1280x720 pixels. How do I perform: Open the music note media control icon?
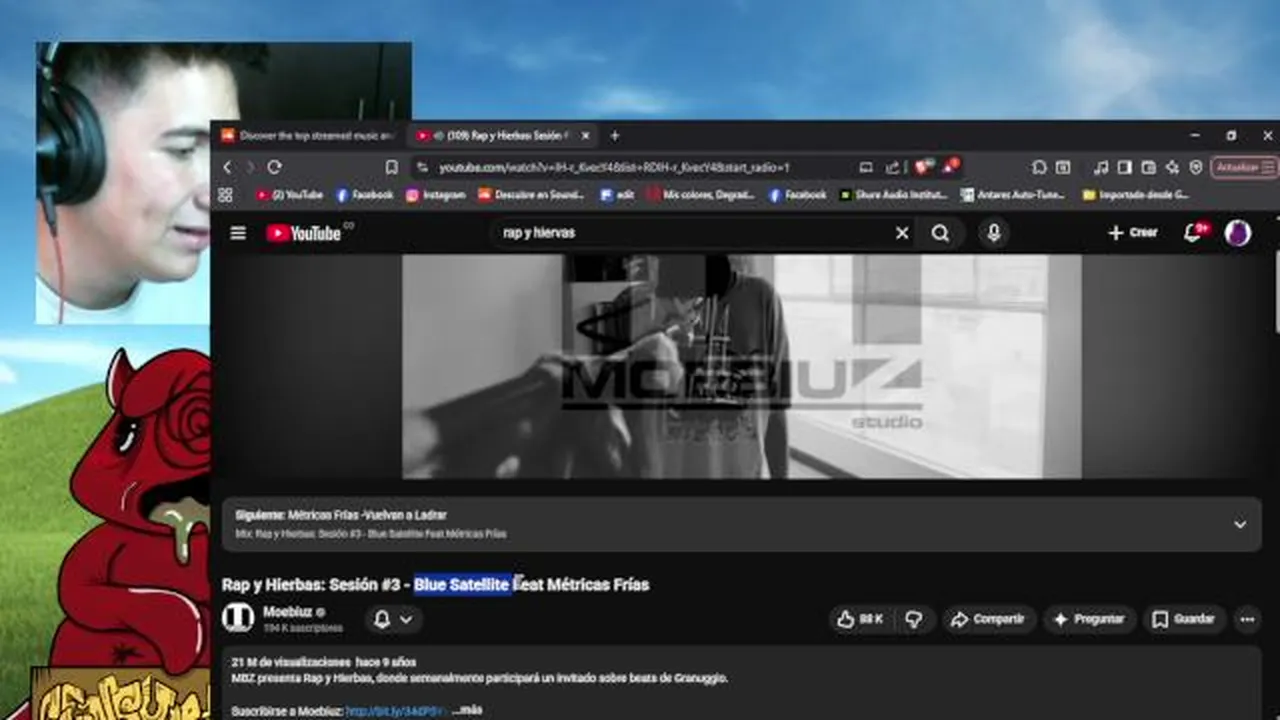[x=1101, y=167]
